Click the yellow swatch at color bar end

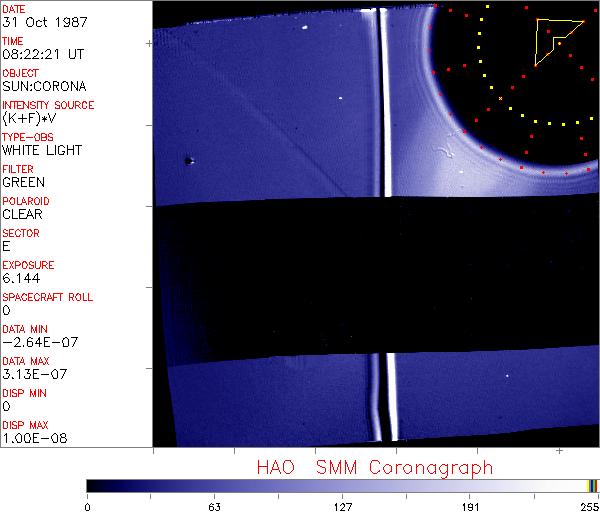click(x=589, y=486)
